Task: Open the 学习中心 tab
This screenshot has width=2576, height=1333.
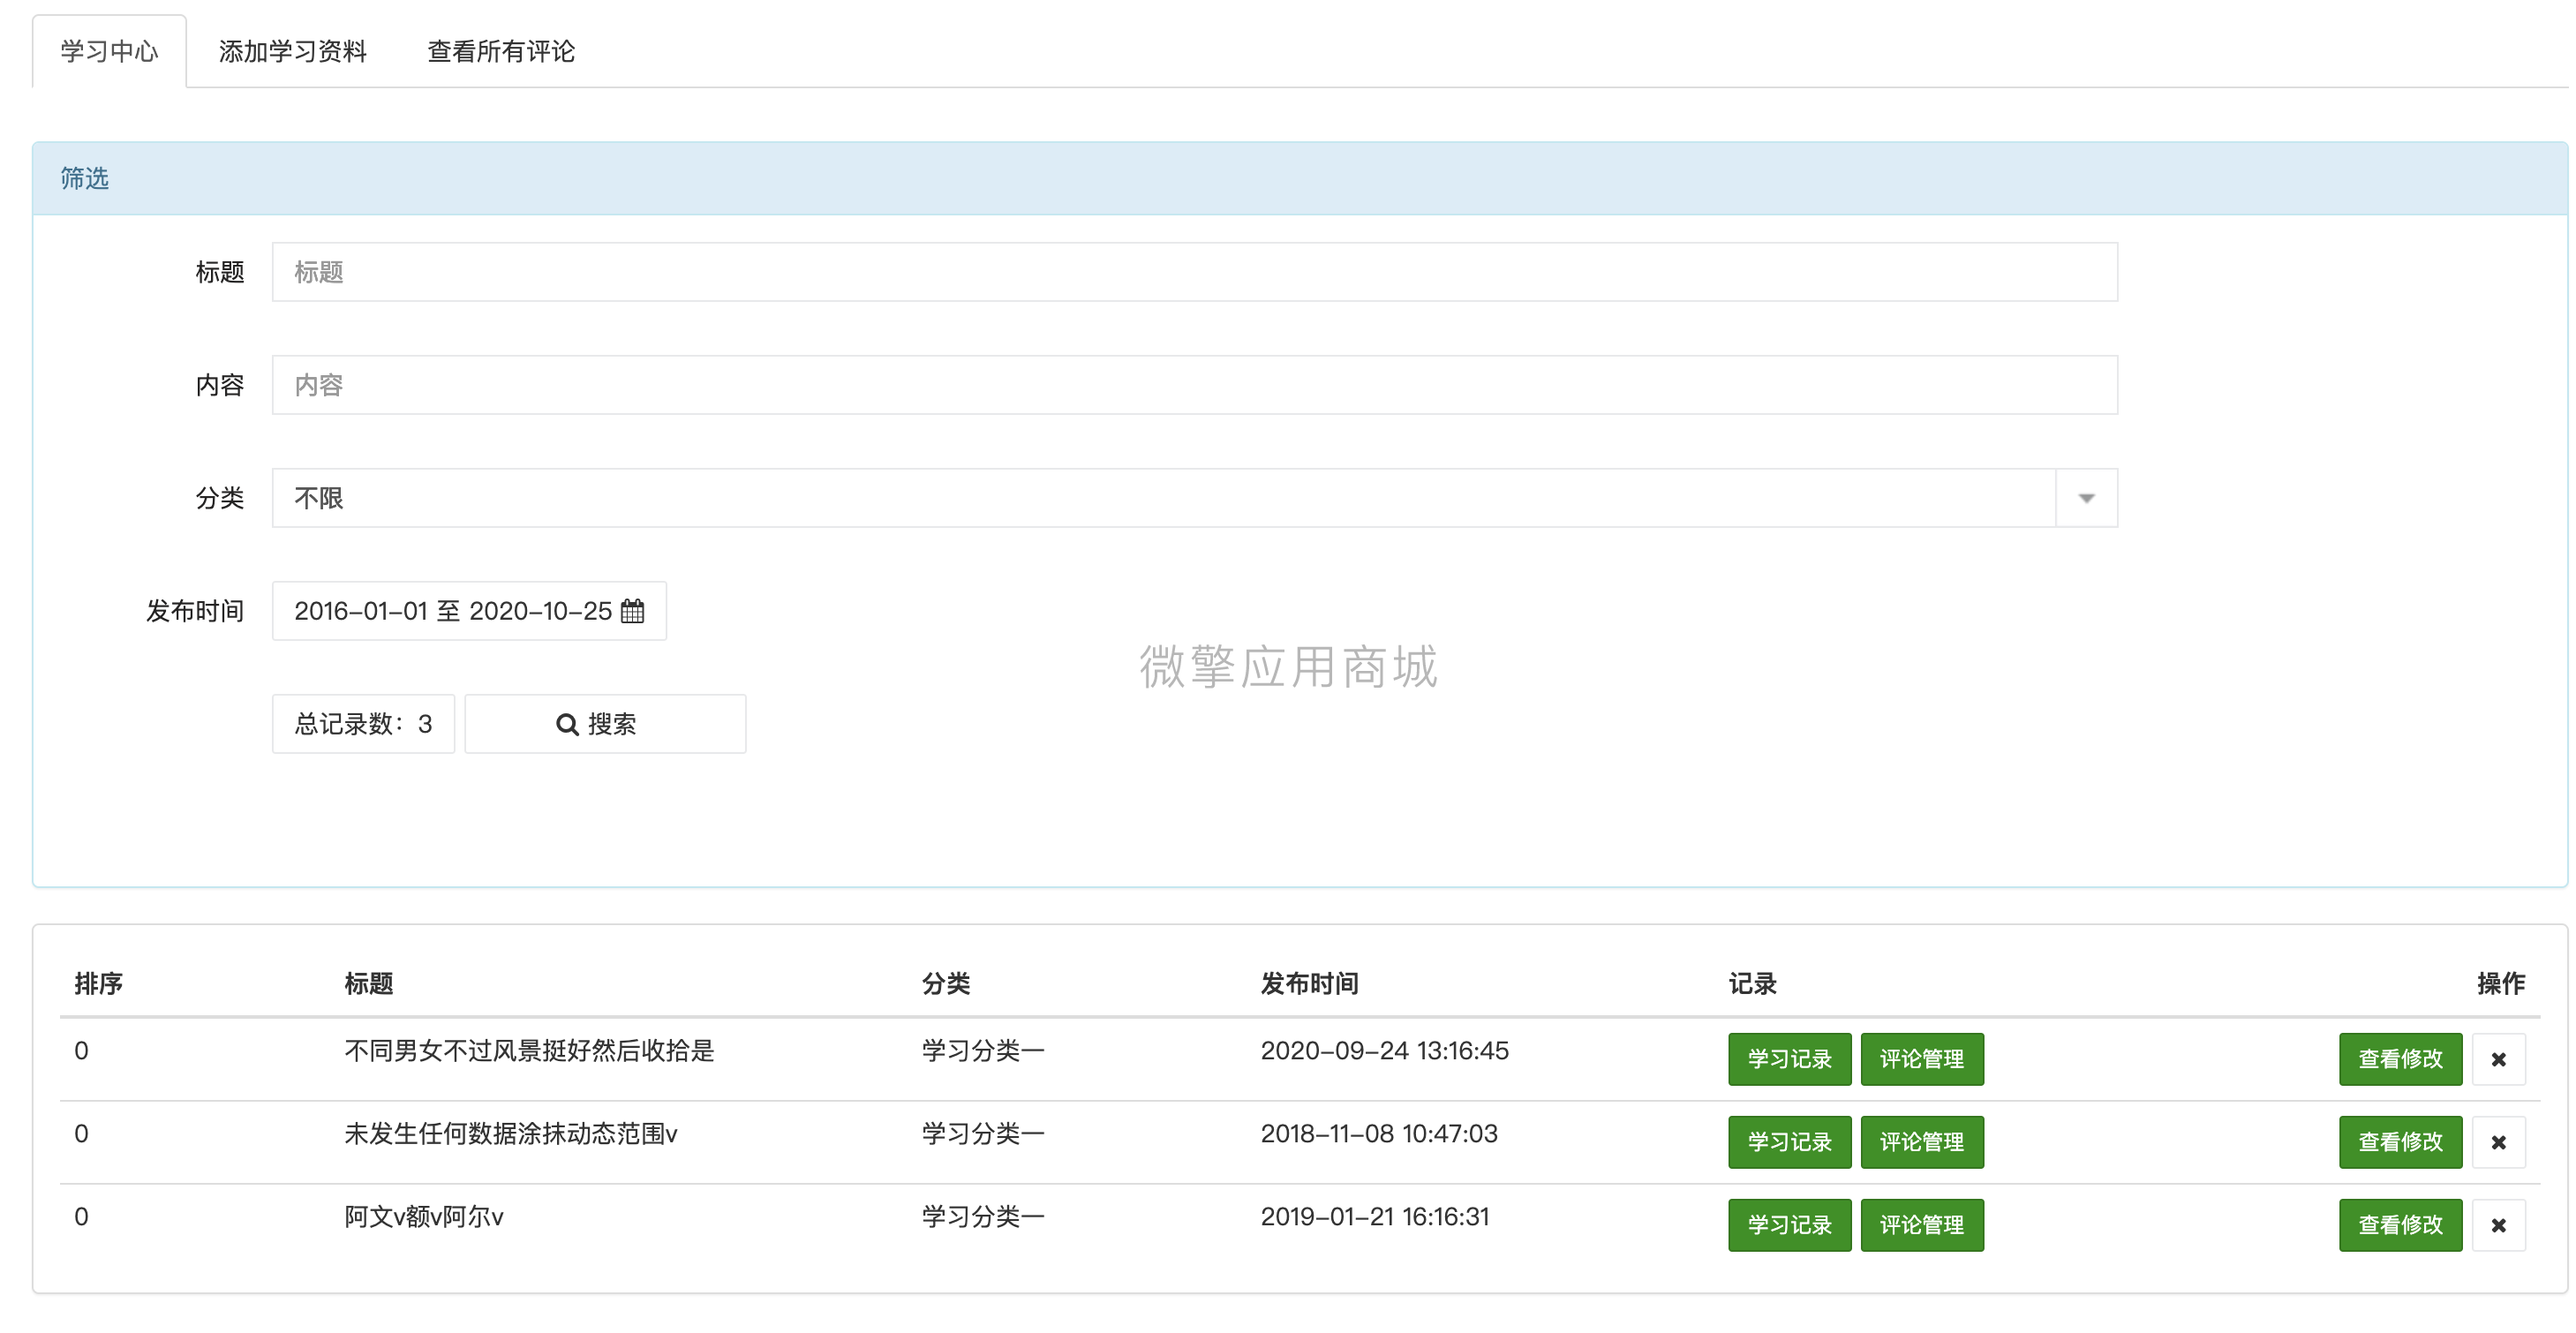Action: 109,51
